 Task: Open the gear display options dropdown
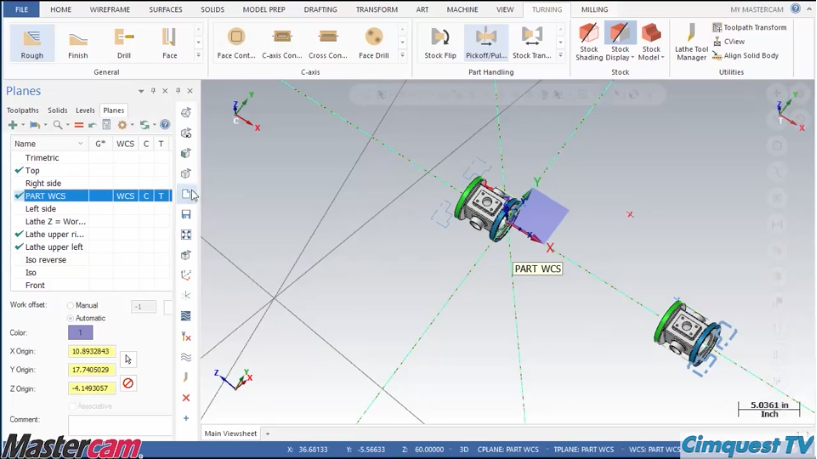tap(132, 125)
